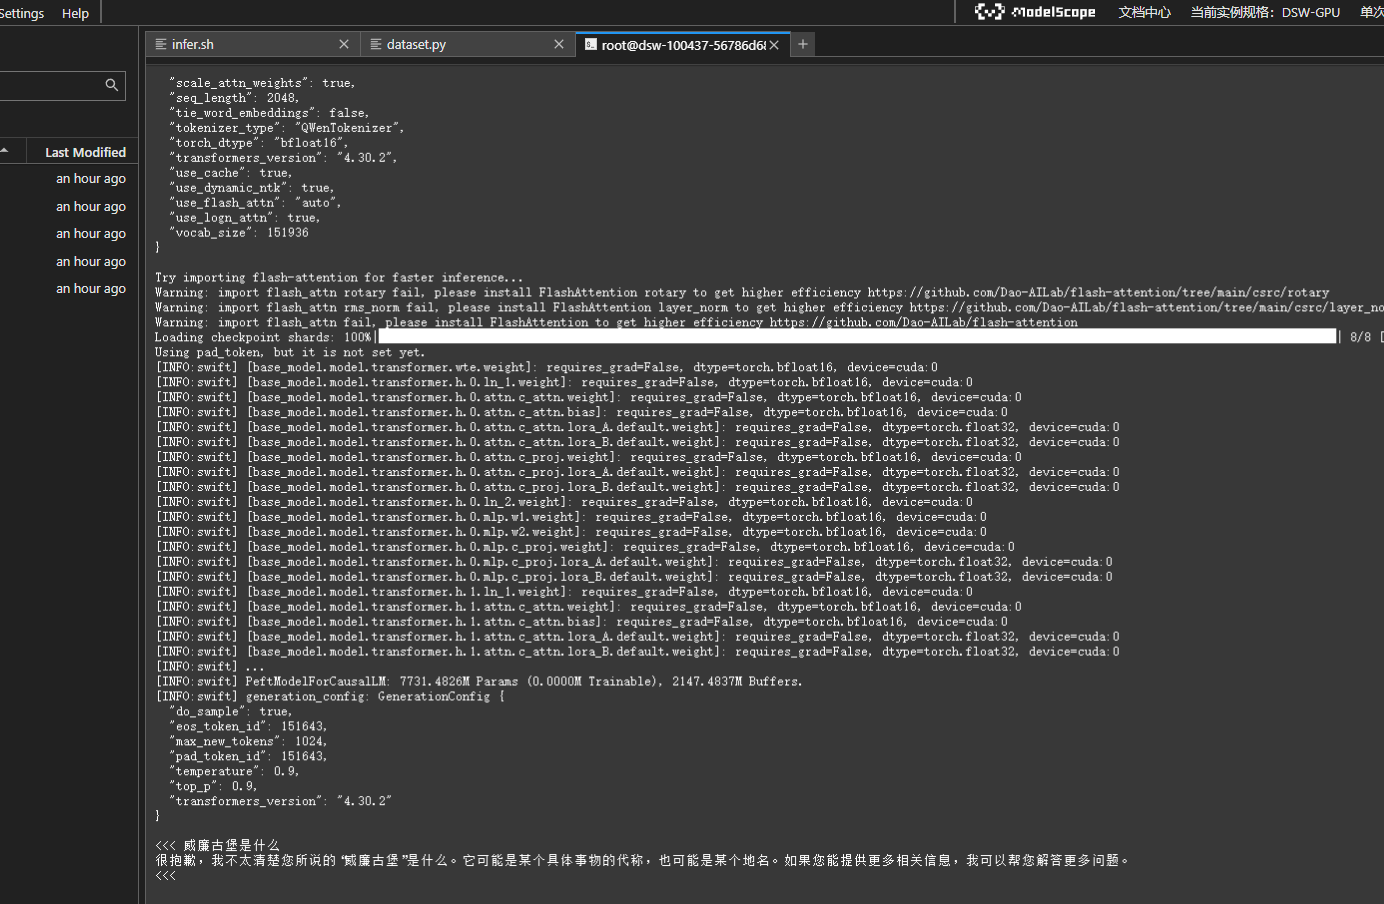Click the 8/8 shard count beside the progress bar
This screenshot has width=1384, height=904.
point(1361,338)
